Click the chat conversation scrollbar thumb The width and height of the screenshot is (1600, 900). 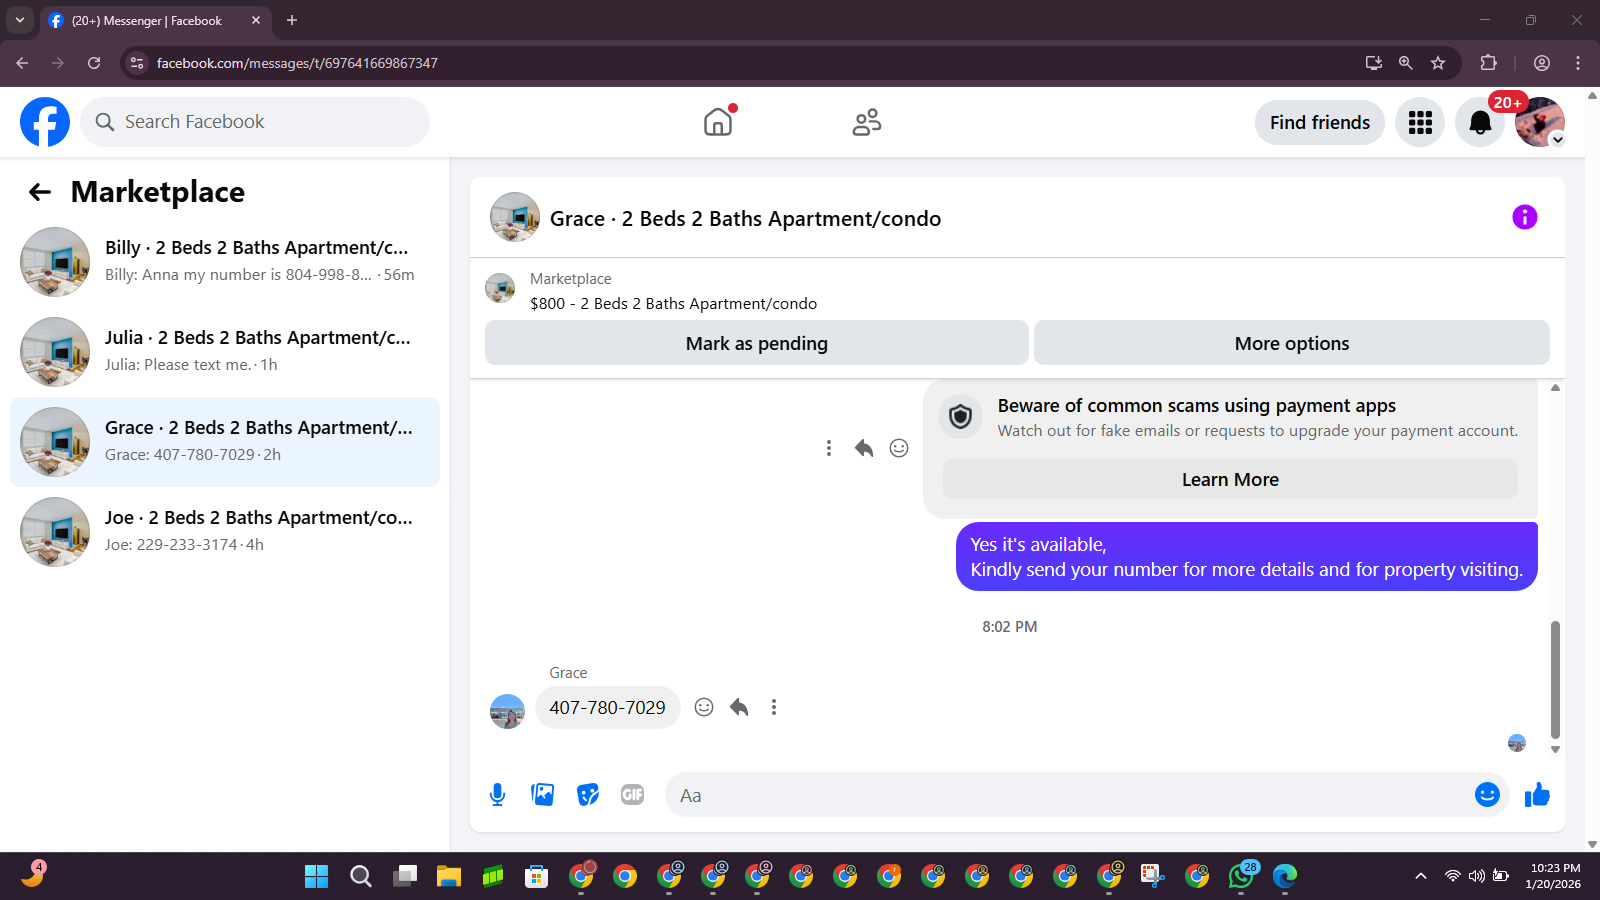[1555, 680]
